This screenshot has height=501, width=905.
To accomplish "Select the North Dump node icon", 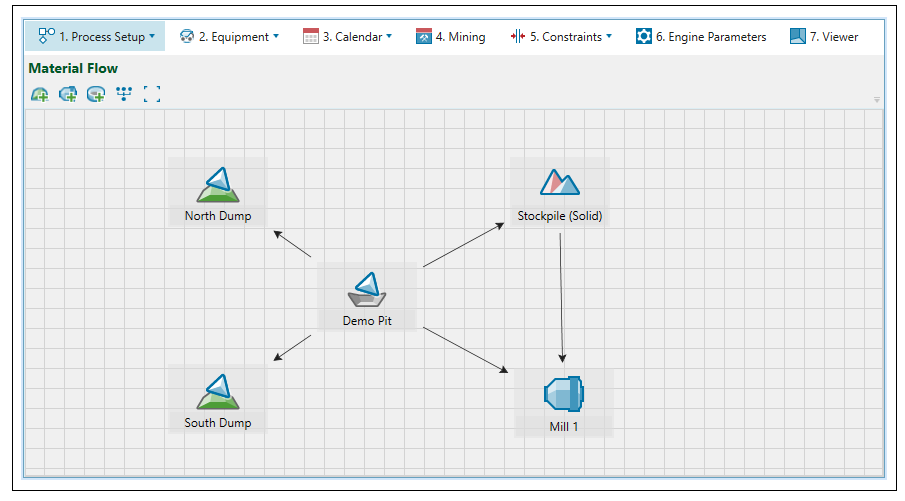I will (x=218, y=185).
